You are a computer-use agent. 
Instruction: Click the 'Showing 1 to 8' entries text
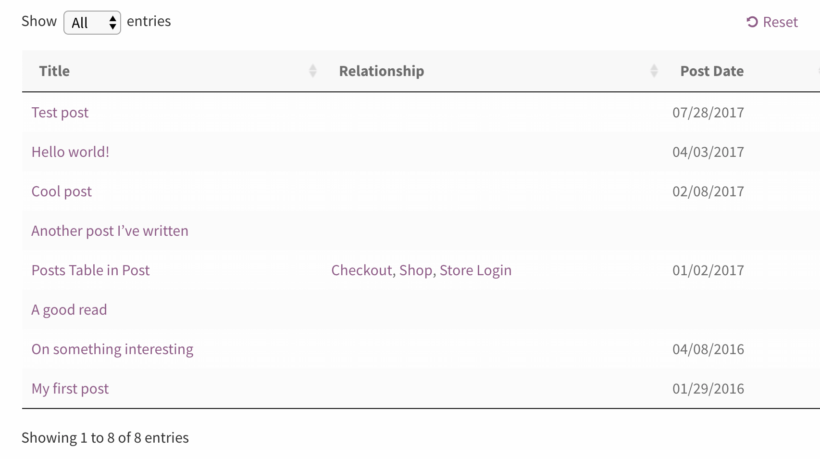pos(105,437)
